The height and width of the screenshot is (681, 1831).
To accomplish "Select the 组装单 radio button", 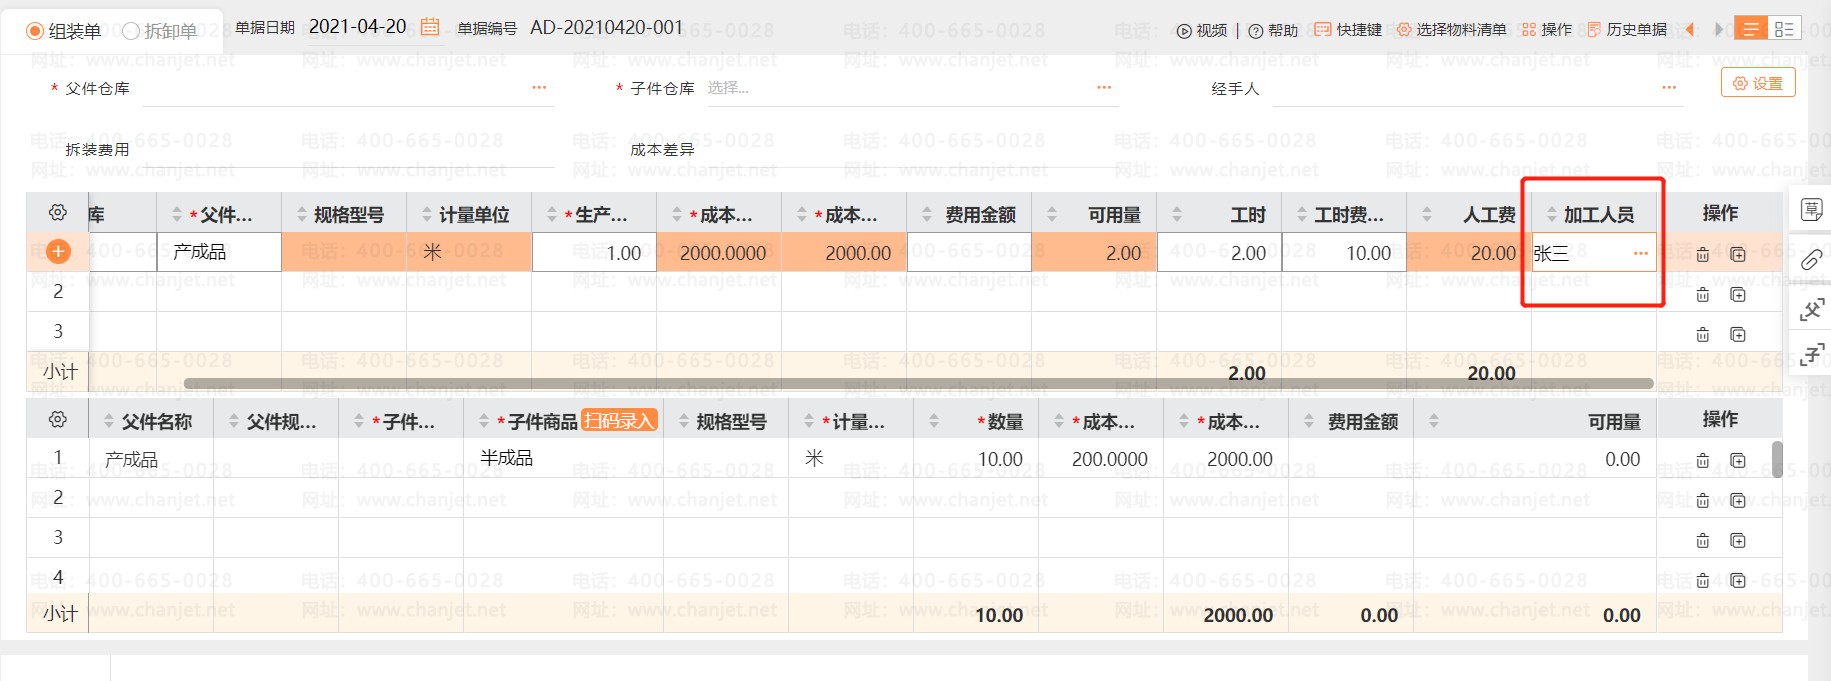I will click(x=36, y=31).
